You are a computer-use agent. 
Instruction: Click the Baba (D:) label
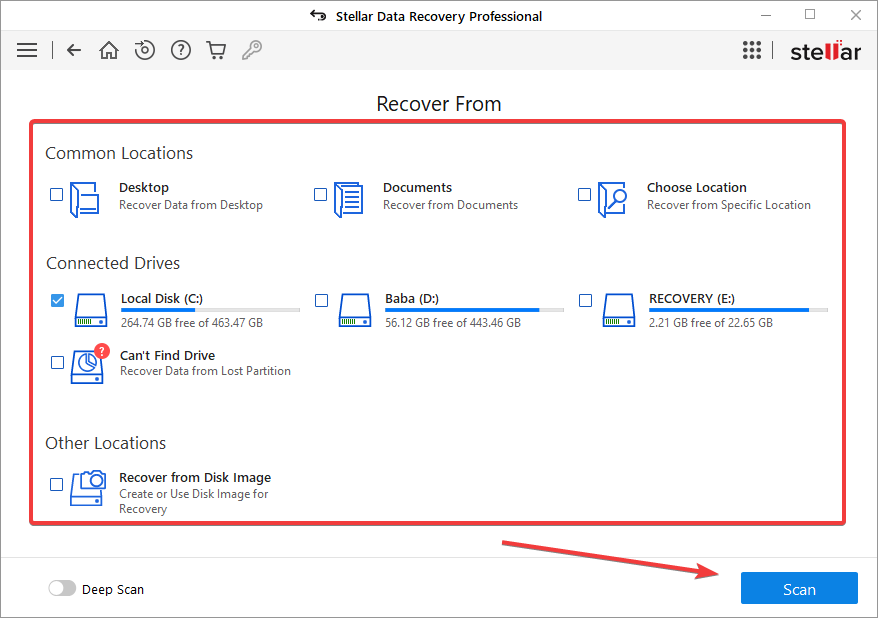pyautogui.click(x=412, y=298)
